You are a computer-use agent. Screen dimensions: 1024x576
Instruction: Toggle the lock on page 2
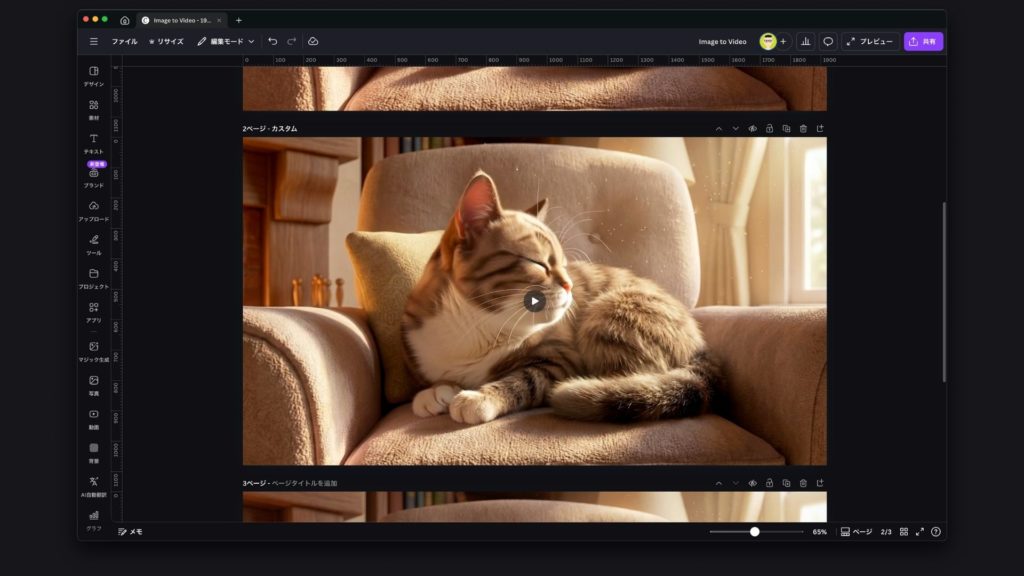pyautogui.click(x=769, y=129)
